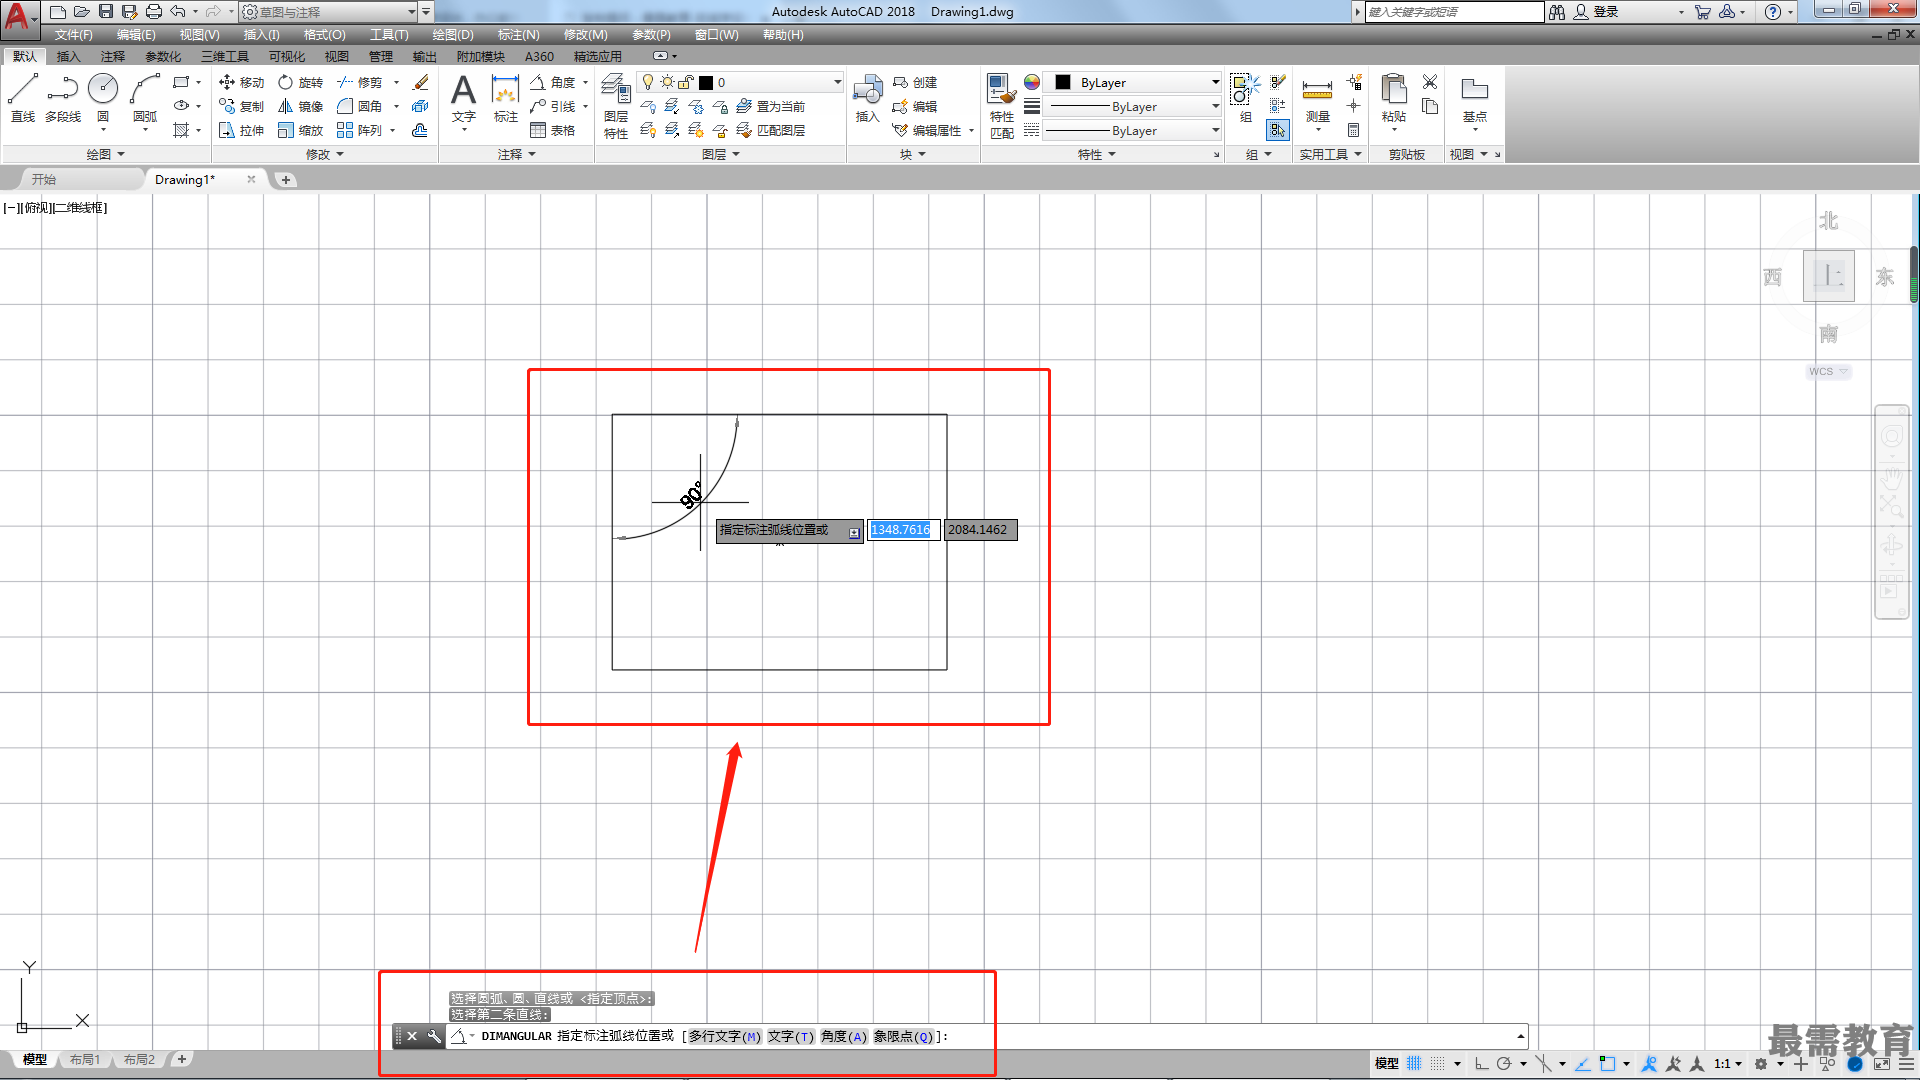Click 多行文字(M) command option
Viewport: 1920px width, 1080px height.
coord(724,1036)
